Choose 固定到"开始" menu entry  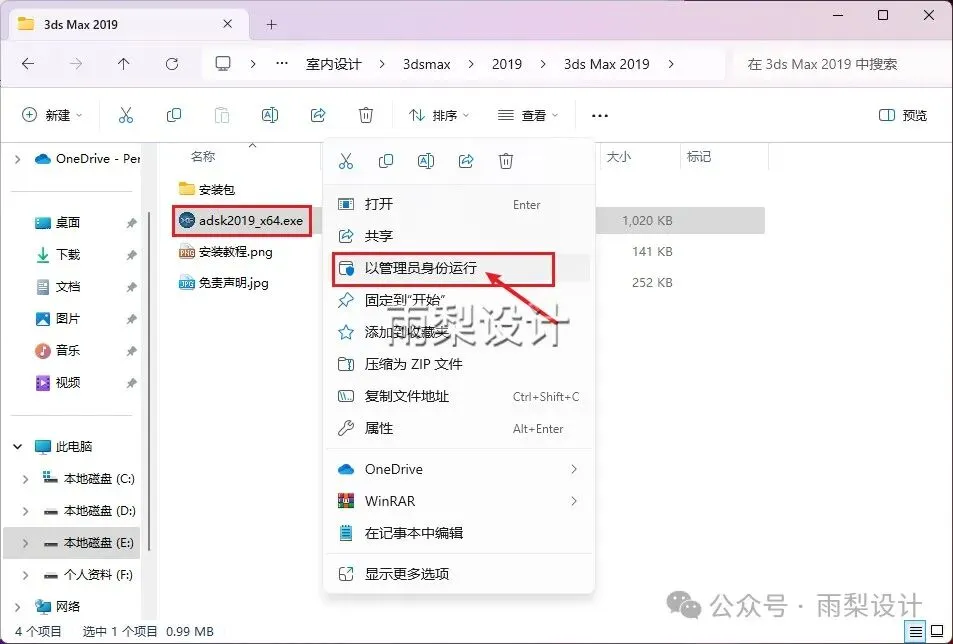point(459,300)
